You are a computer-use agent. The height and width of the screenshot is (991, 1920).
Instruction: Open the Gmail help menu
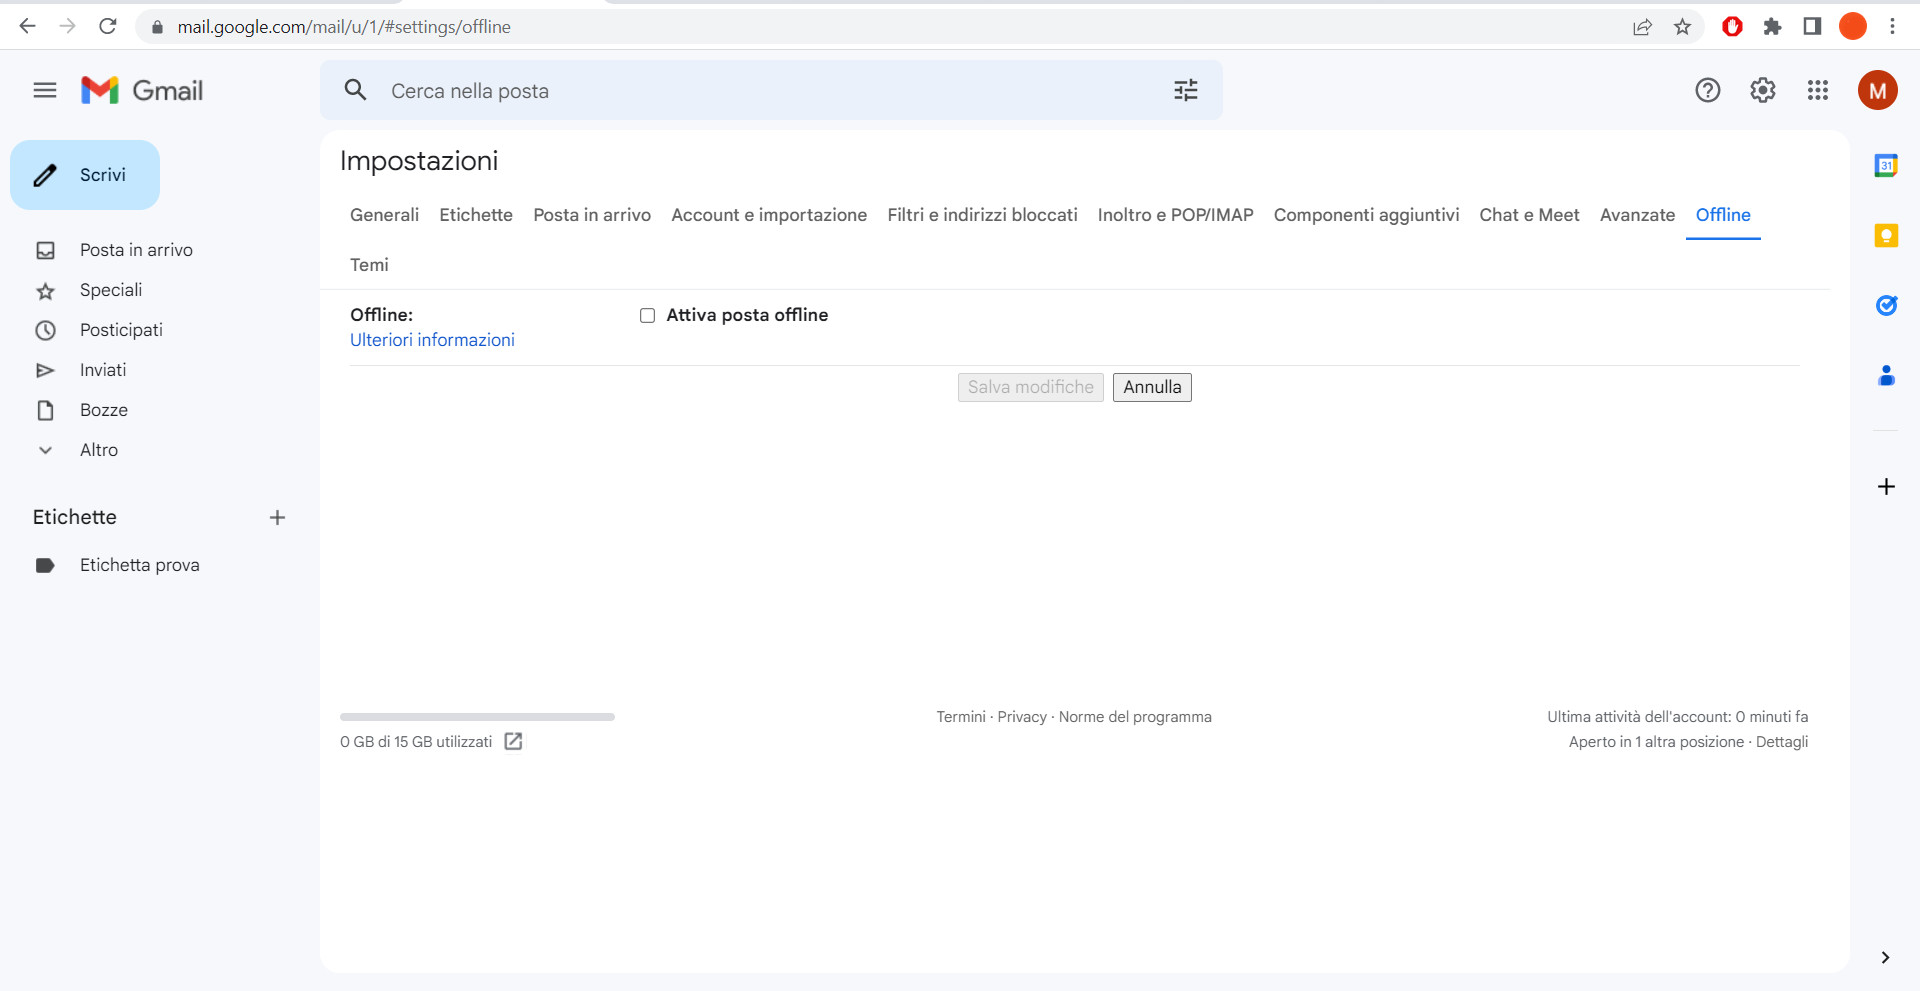coord(1707,90)
